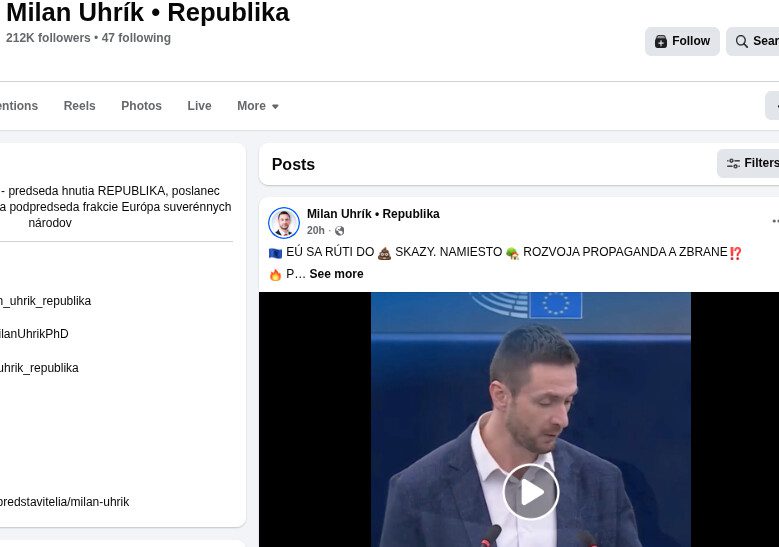
Task: Open the n_uhrik_republika social link
Action: tap(45, 301)
